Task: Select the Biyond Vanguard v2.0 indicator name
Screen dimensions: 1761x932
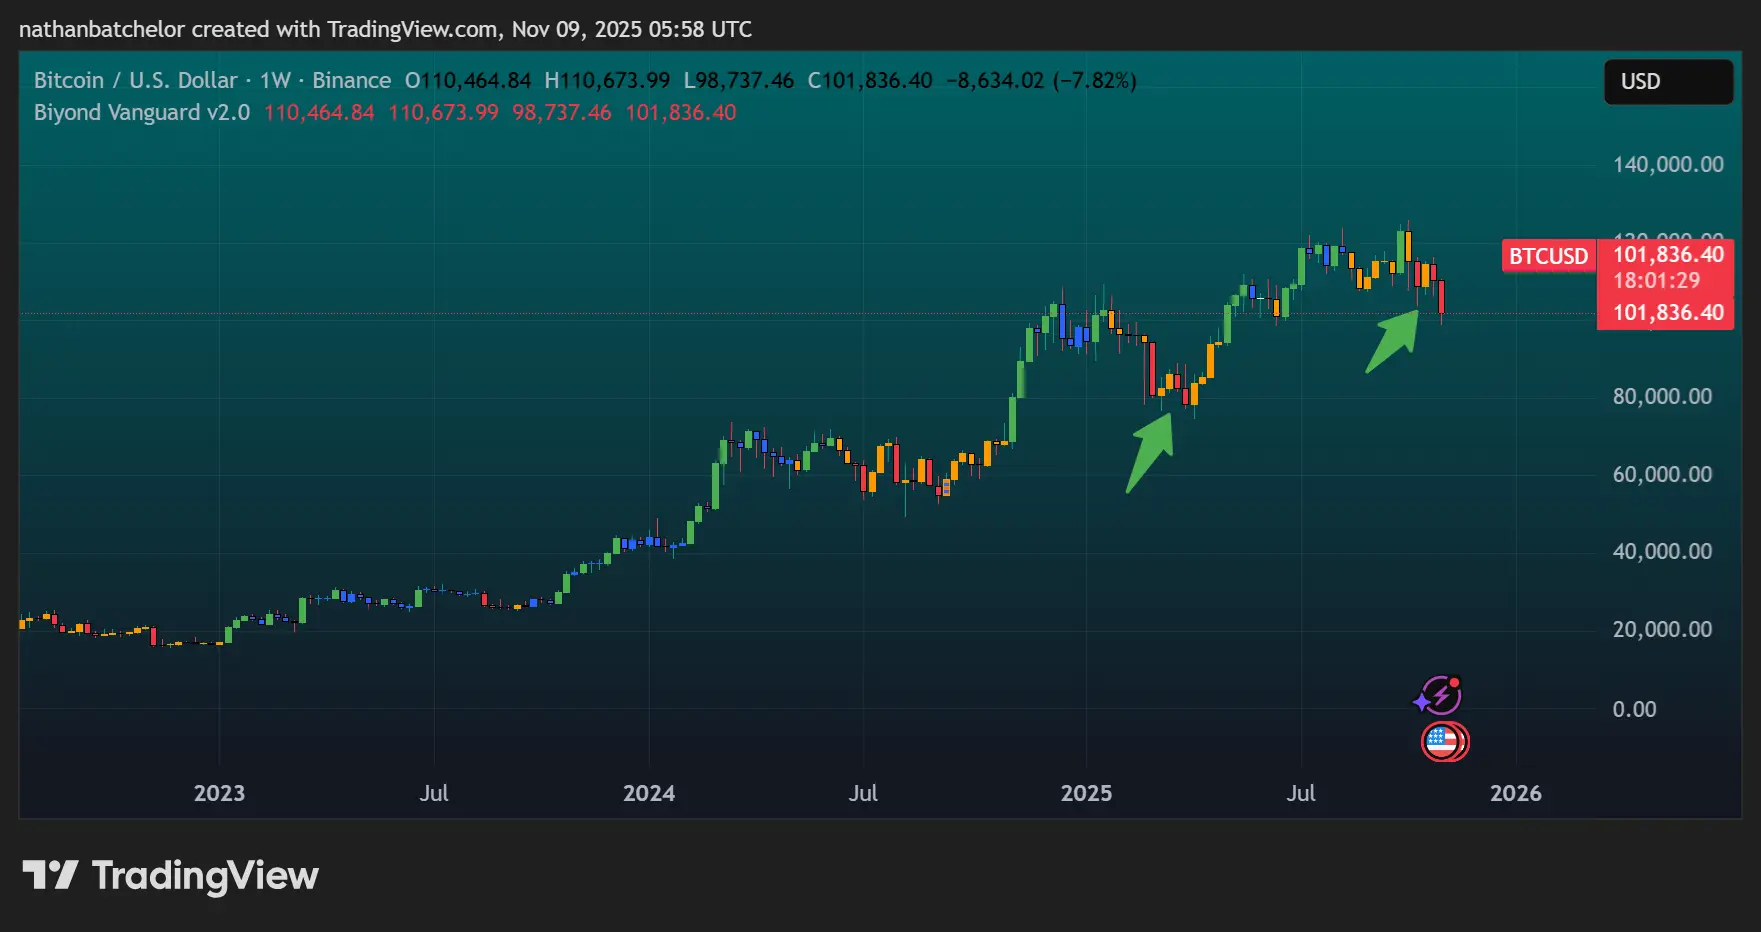Action: point(142,113)
